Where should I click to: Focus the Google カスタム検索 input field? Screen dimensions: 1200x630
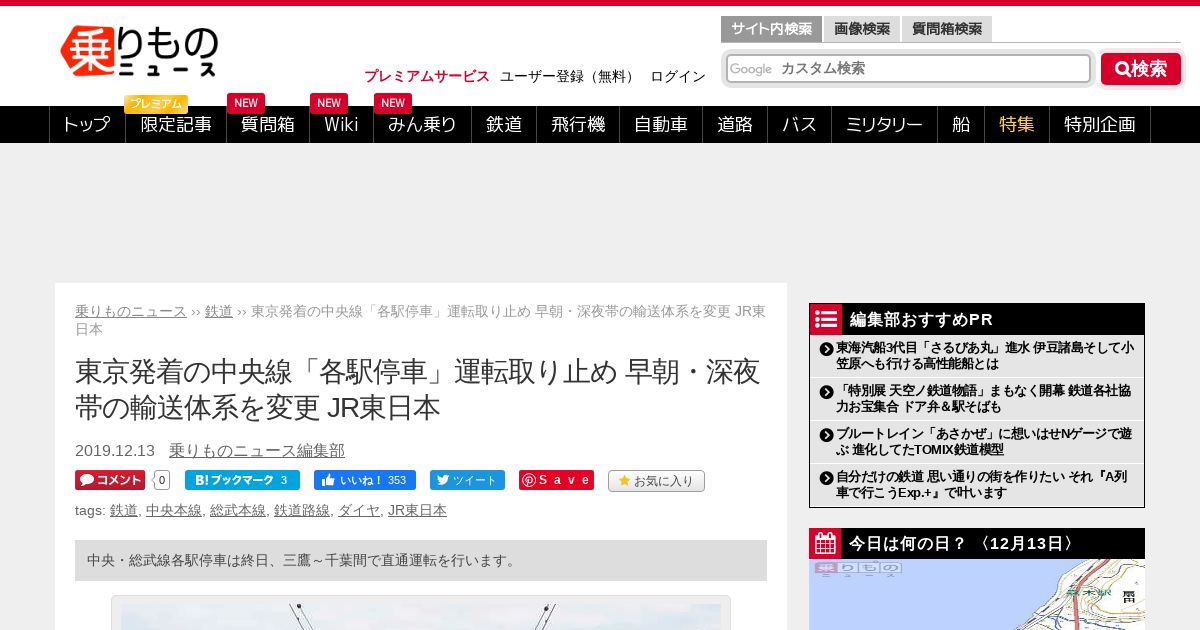click(x=908, y=69)
